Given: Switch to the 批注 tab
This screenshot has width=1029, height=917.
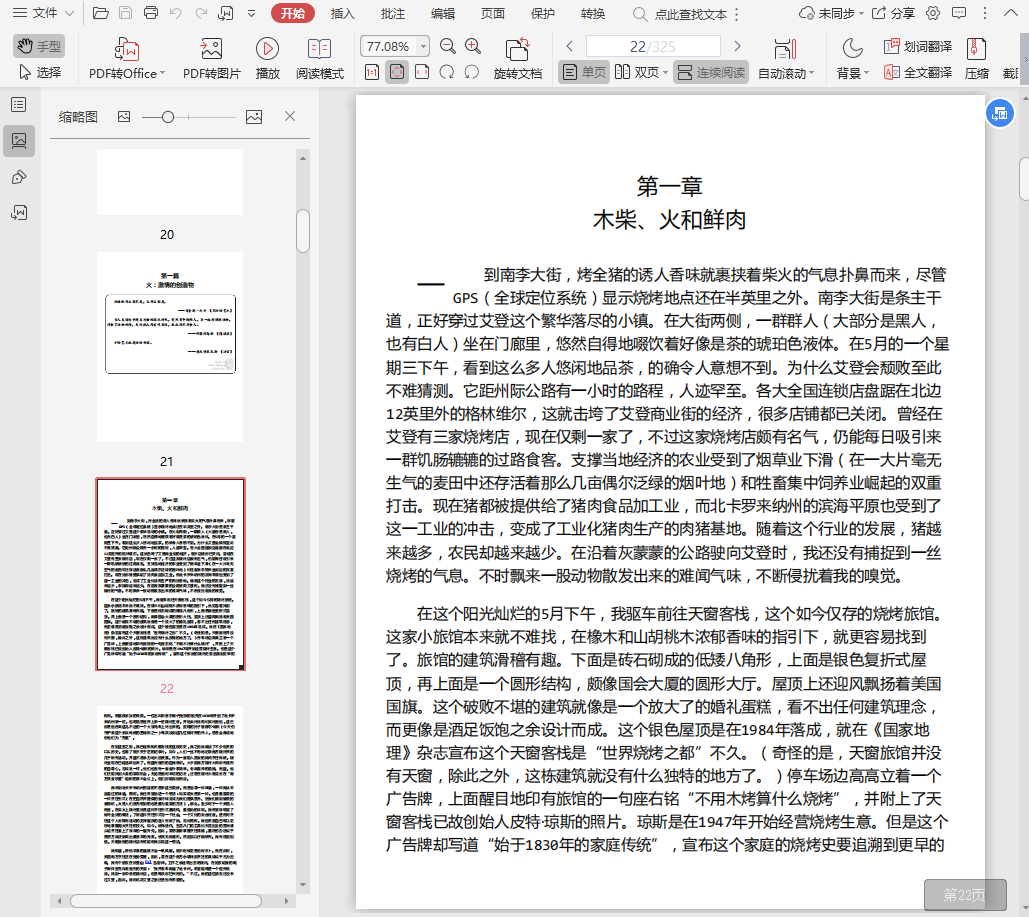Looking at the screenshot, I should coord(393,13).
